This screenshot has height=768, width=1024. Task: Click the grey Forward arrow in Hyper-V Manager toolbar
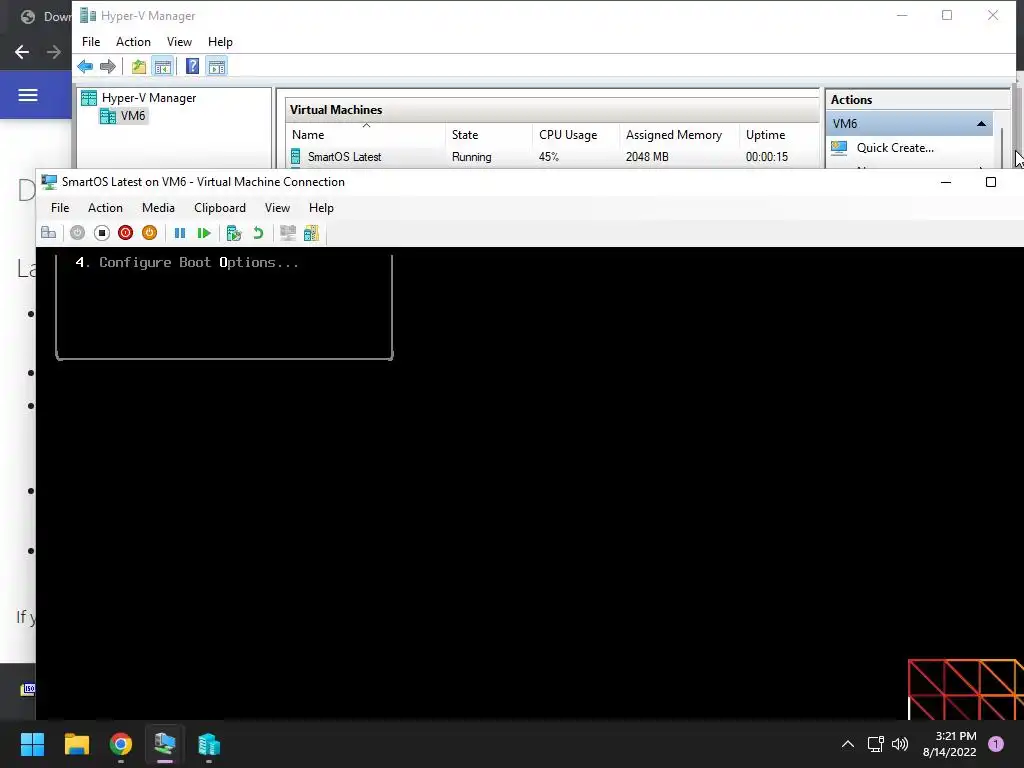coord(108,66)
